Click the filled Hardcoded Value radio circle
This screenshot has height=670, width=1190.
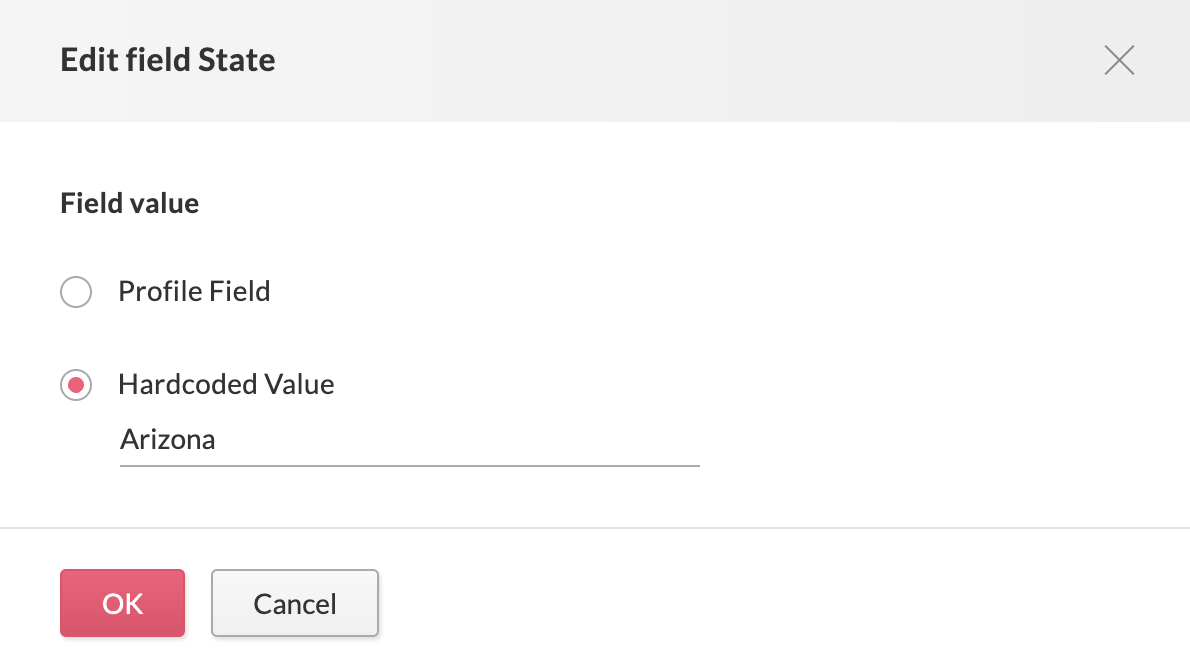click(76, 385)
